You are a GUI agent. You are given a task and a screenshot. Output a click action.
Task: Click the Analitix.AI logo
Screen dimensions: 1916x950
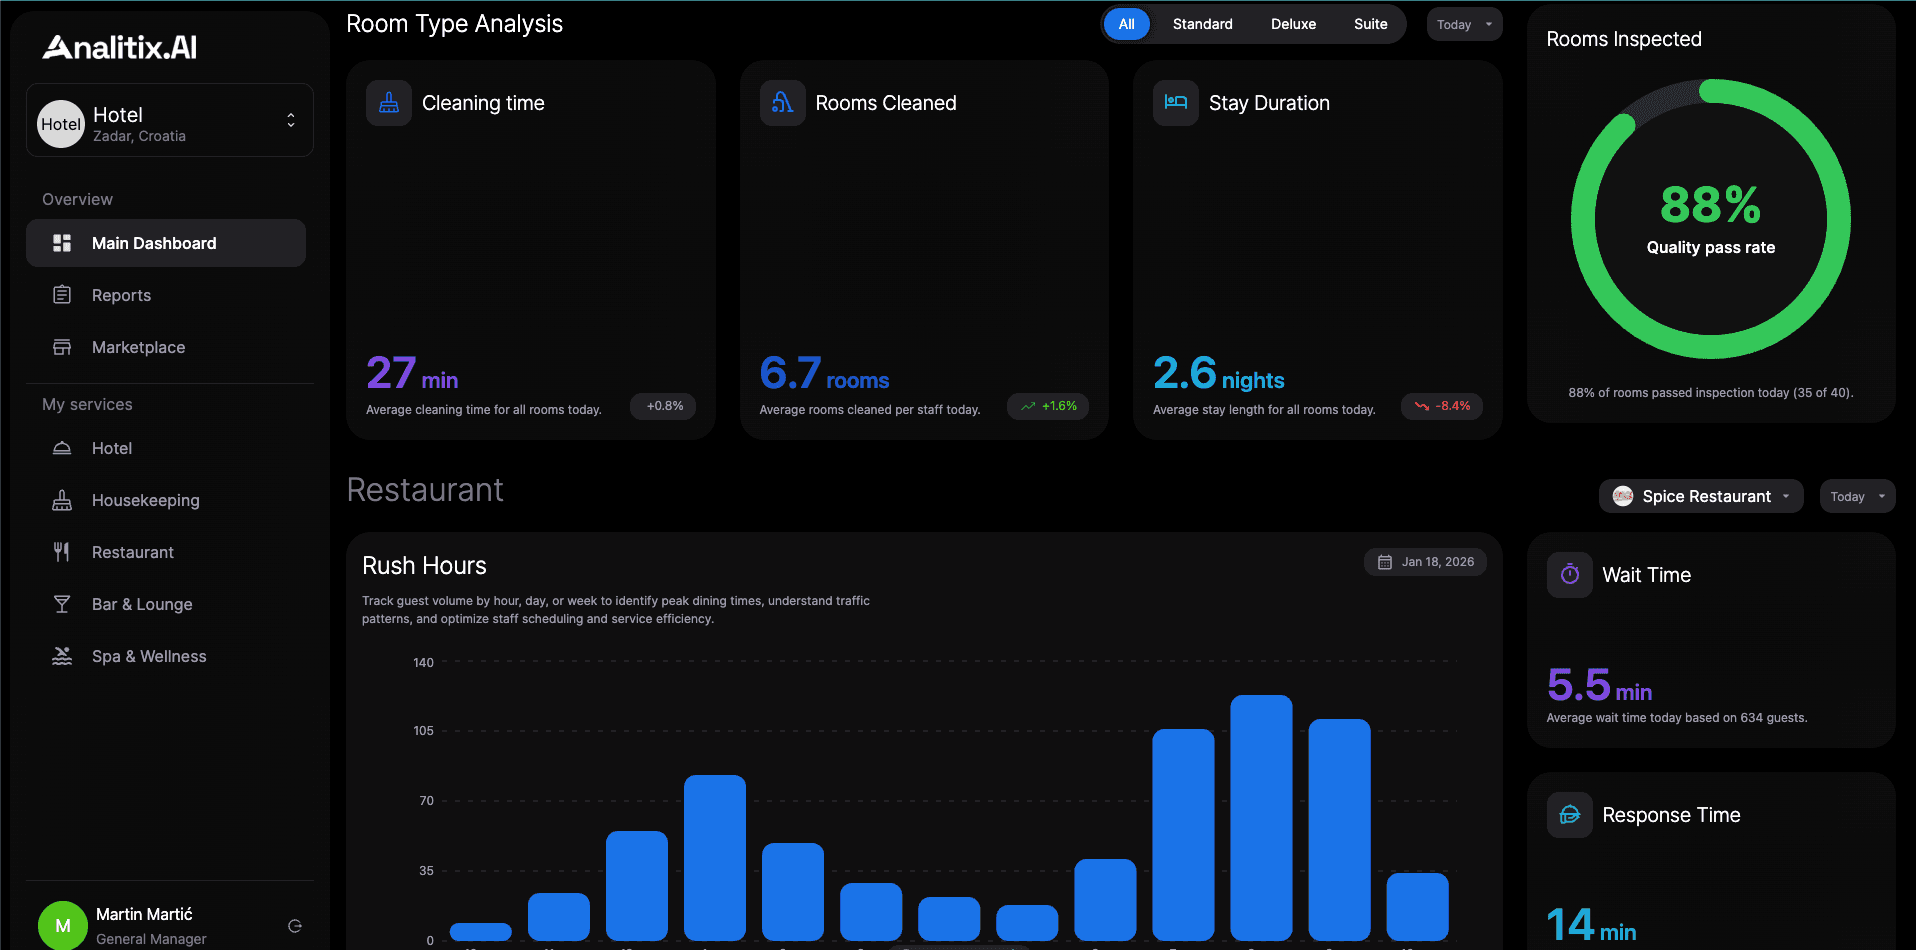point(120,47)
